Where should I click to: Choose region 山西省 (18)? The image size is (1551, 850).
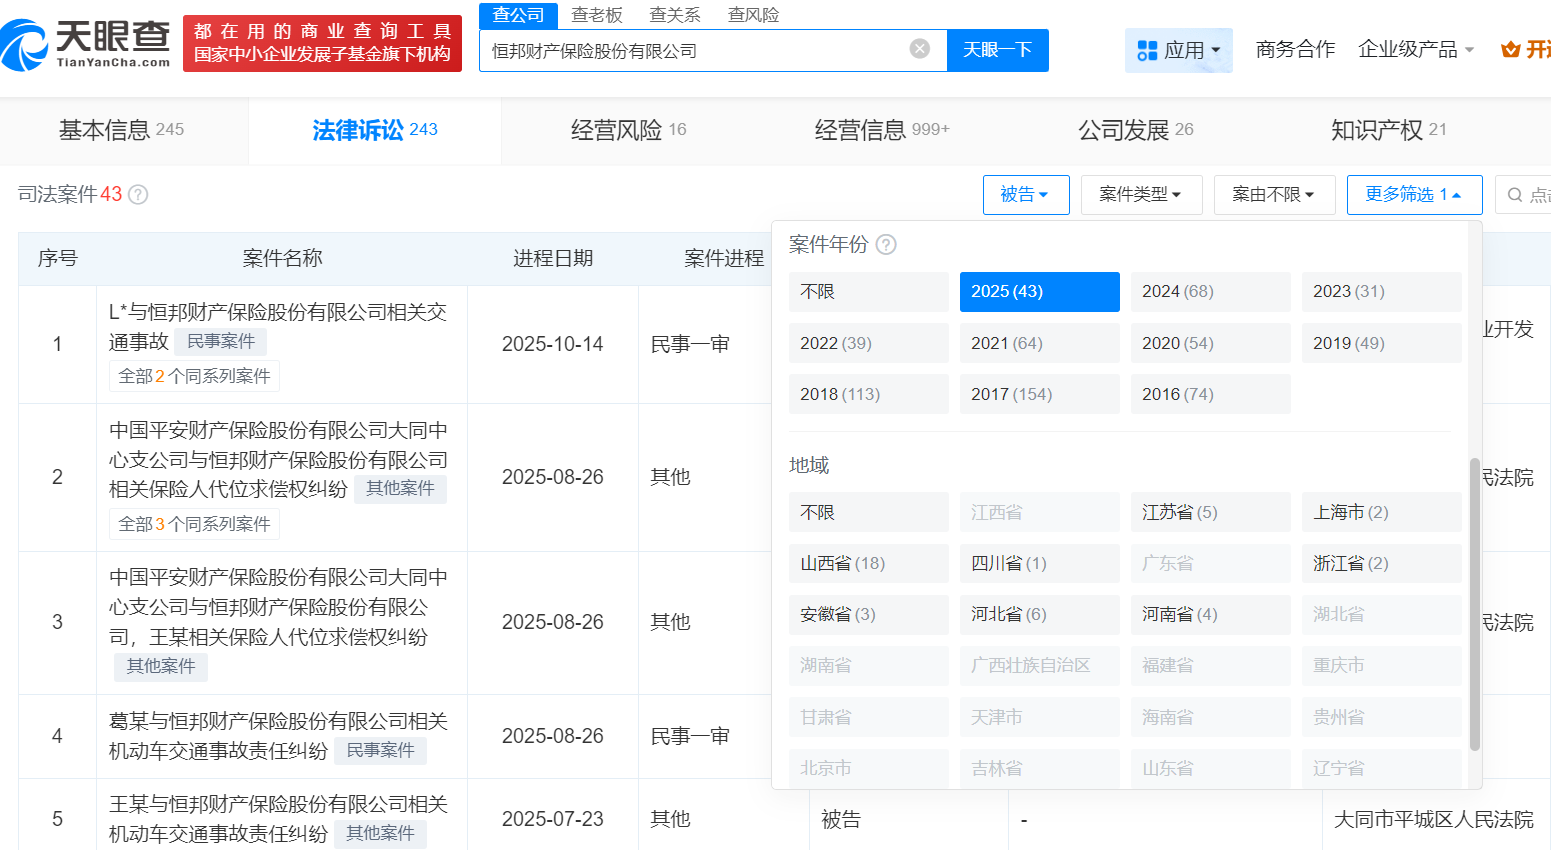[x=868, y=563]
